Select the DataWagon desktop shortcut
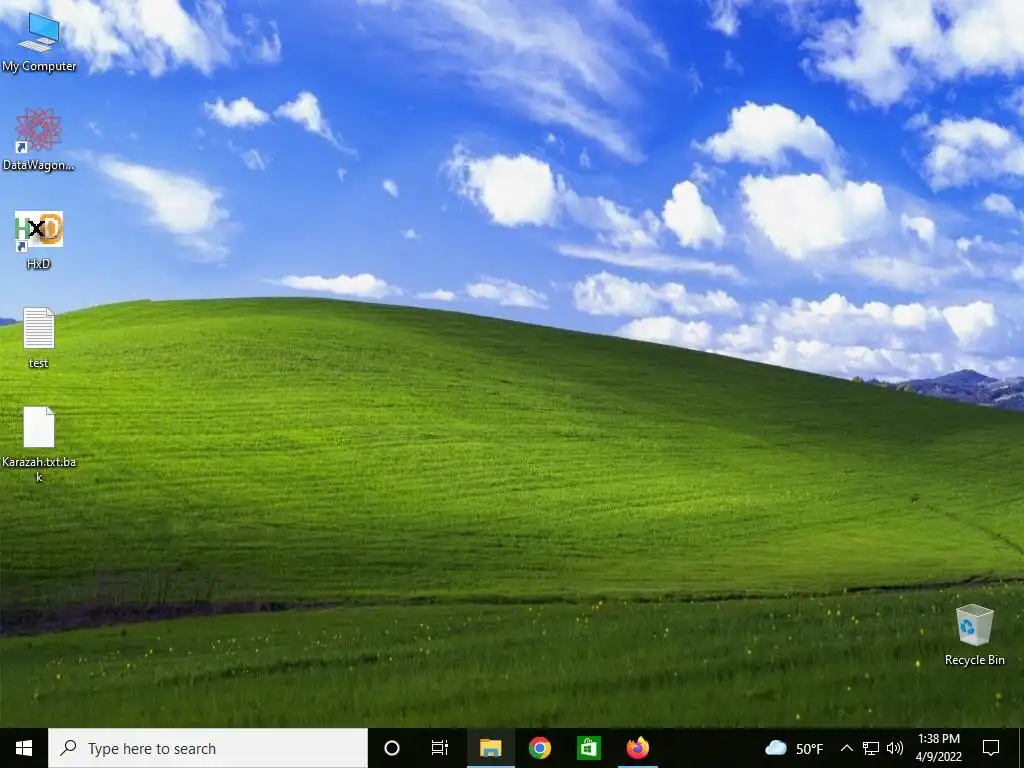This screenshot has width=1024, height=768. (x=39, y=139)
